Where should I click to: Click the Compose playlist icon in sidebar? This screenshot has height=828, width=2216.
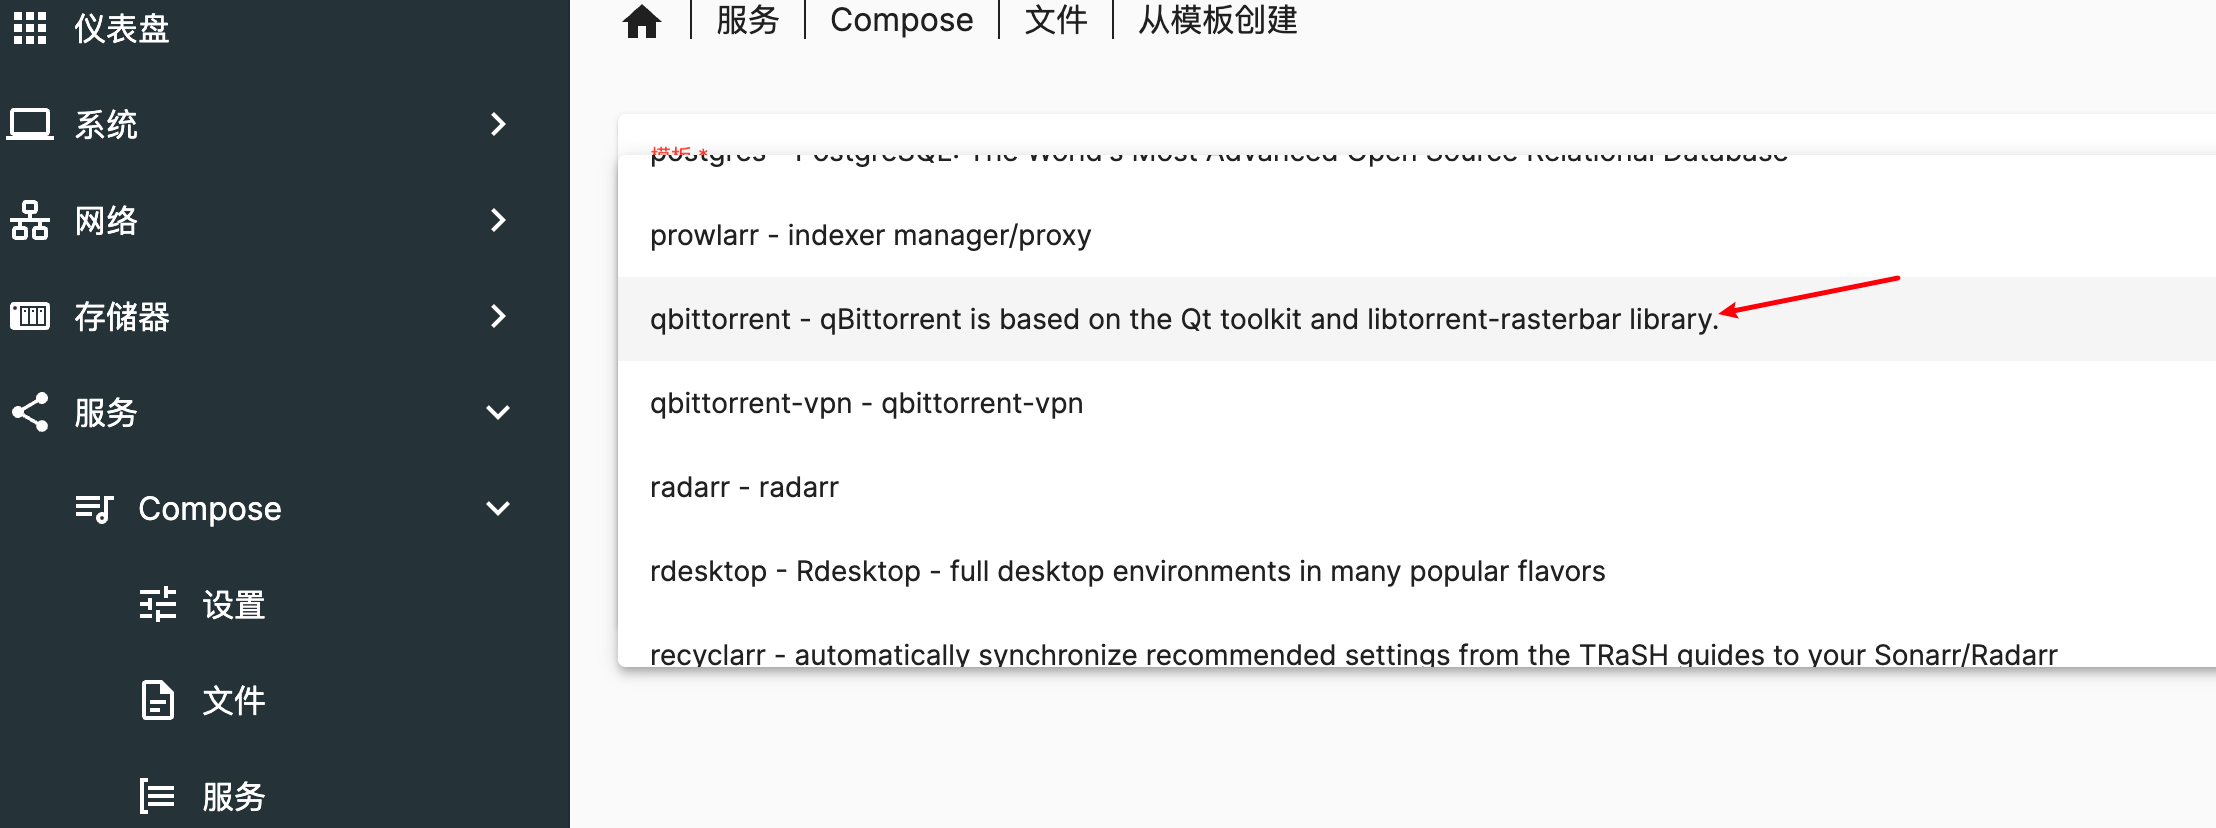pyautogui.click(x=95, y=509)
